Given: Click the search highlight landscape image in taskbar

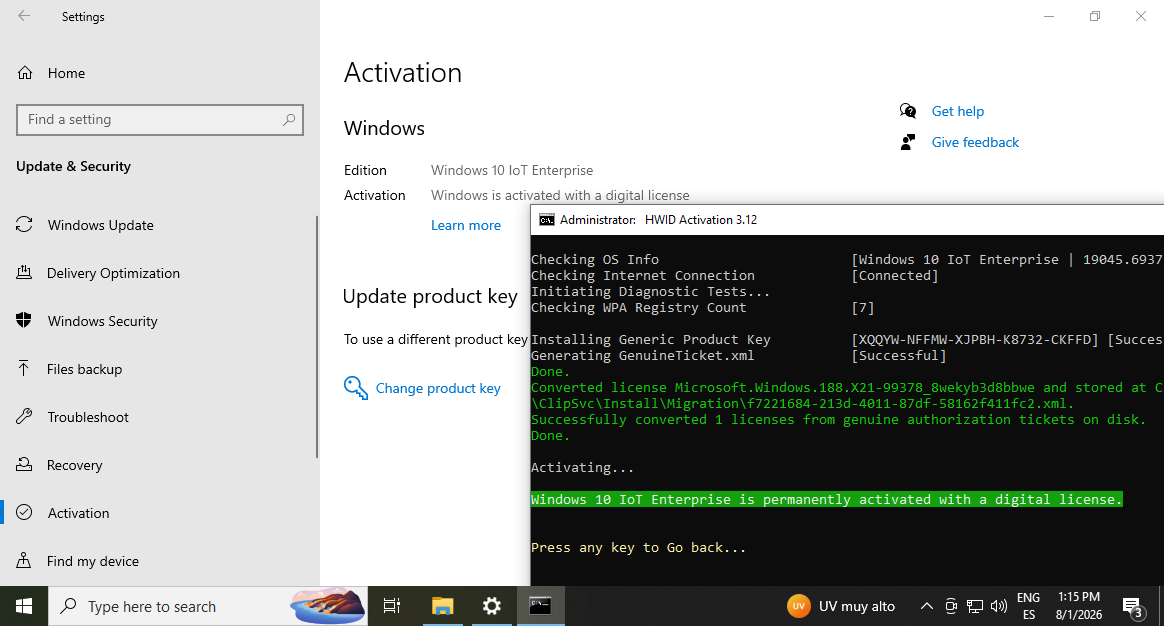Looking at the screenshot, I should (x=327, y=606).
